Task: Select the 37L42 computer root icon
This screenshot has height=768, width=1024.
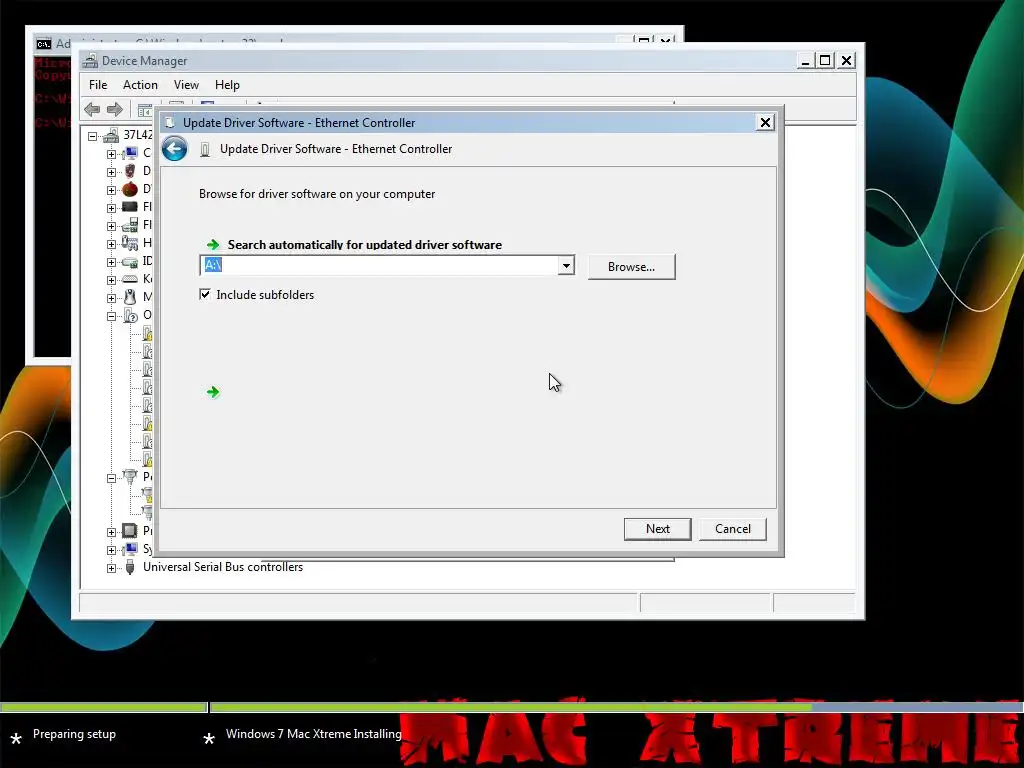Action: click(111, 135)
